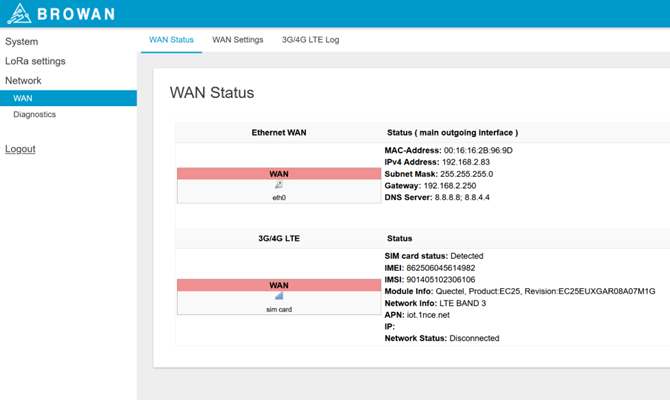Image resolution: width=670 pixels, height=400 pixels.
Task: Click the APN value iot.1nce.net
Action: [x=428, y=315]
